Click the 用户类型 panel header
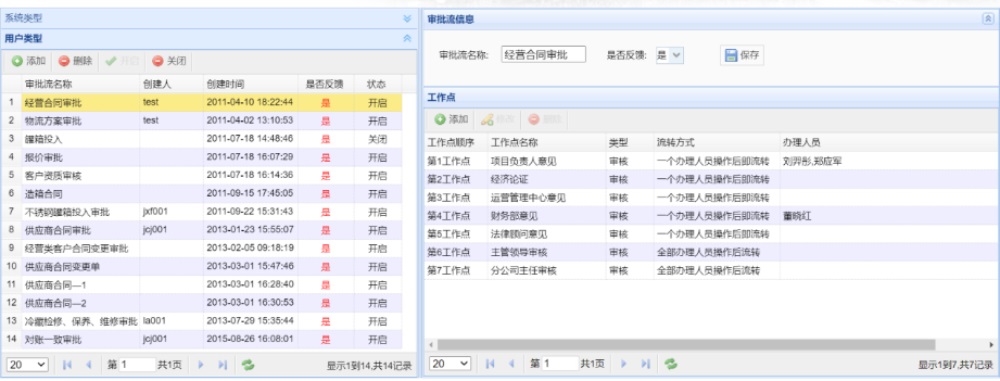The width and height of the screenshot is (1000, 381). pos(209,38)
